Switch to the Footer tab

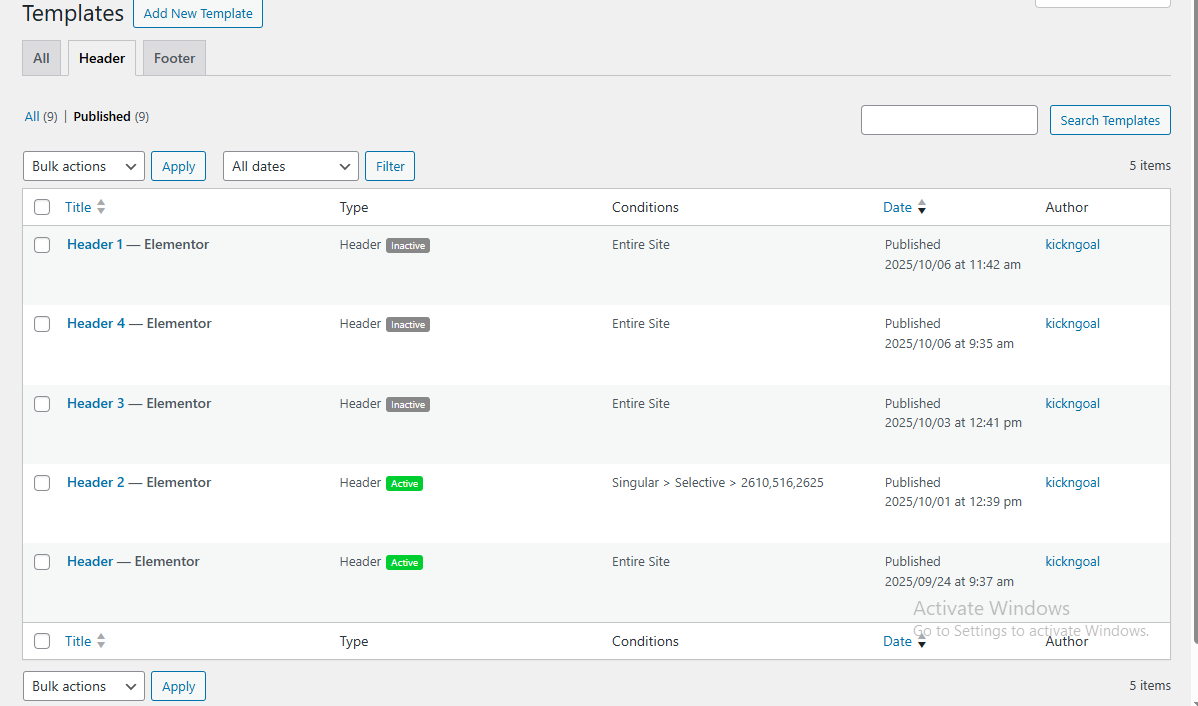pyautogui.click(x=174, y=58)
